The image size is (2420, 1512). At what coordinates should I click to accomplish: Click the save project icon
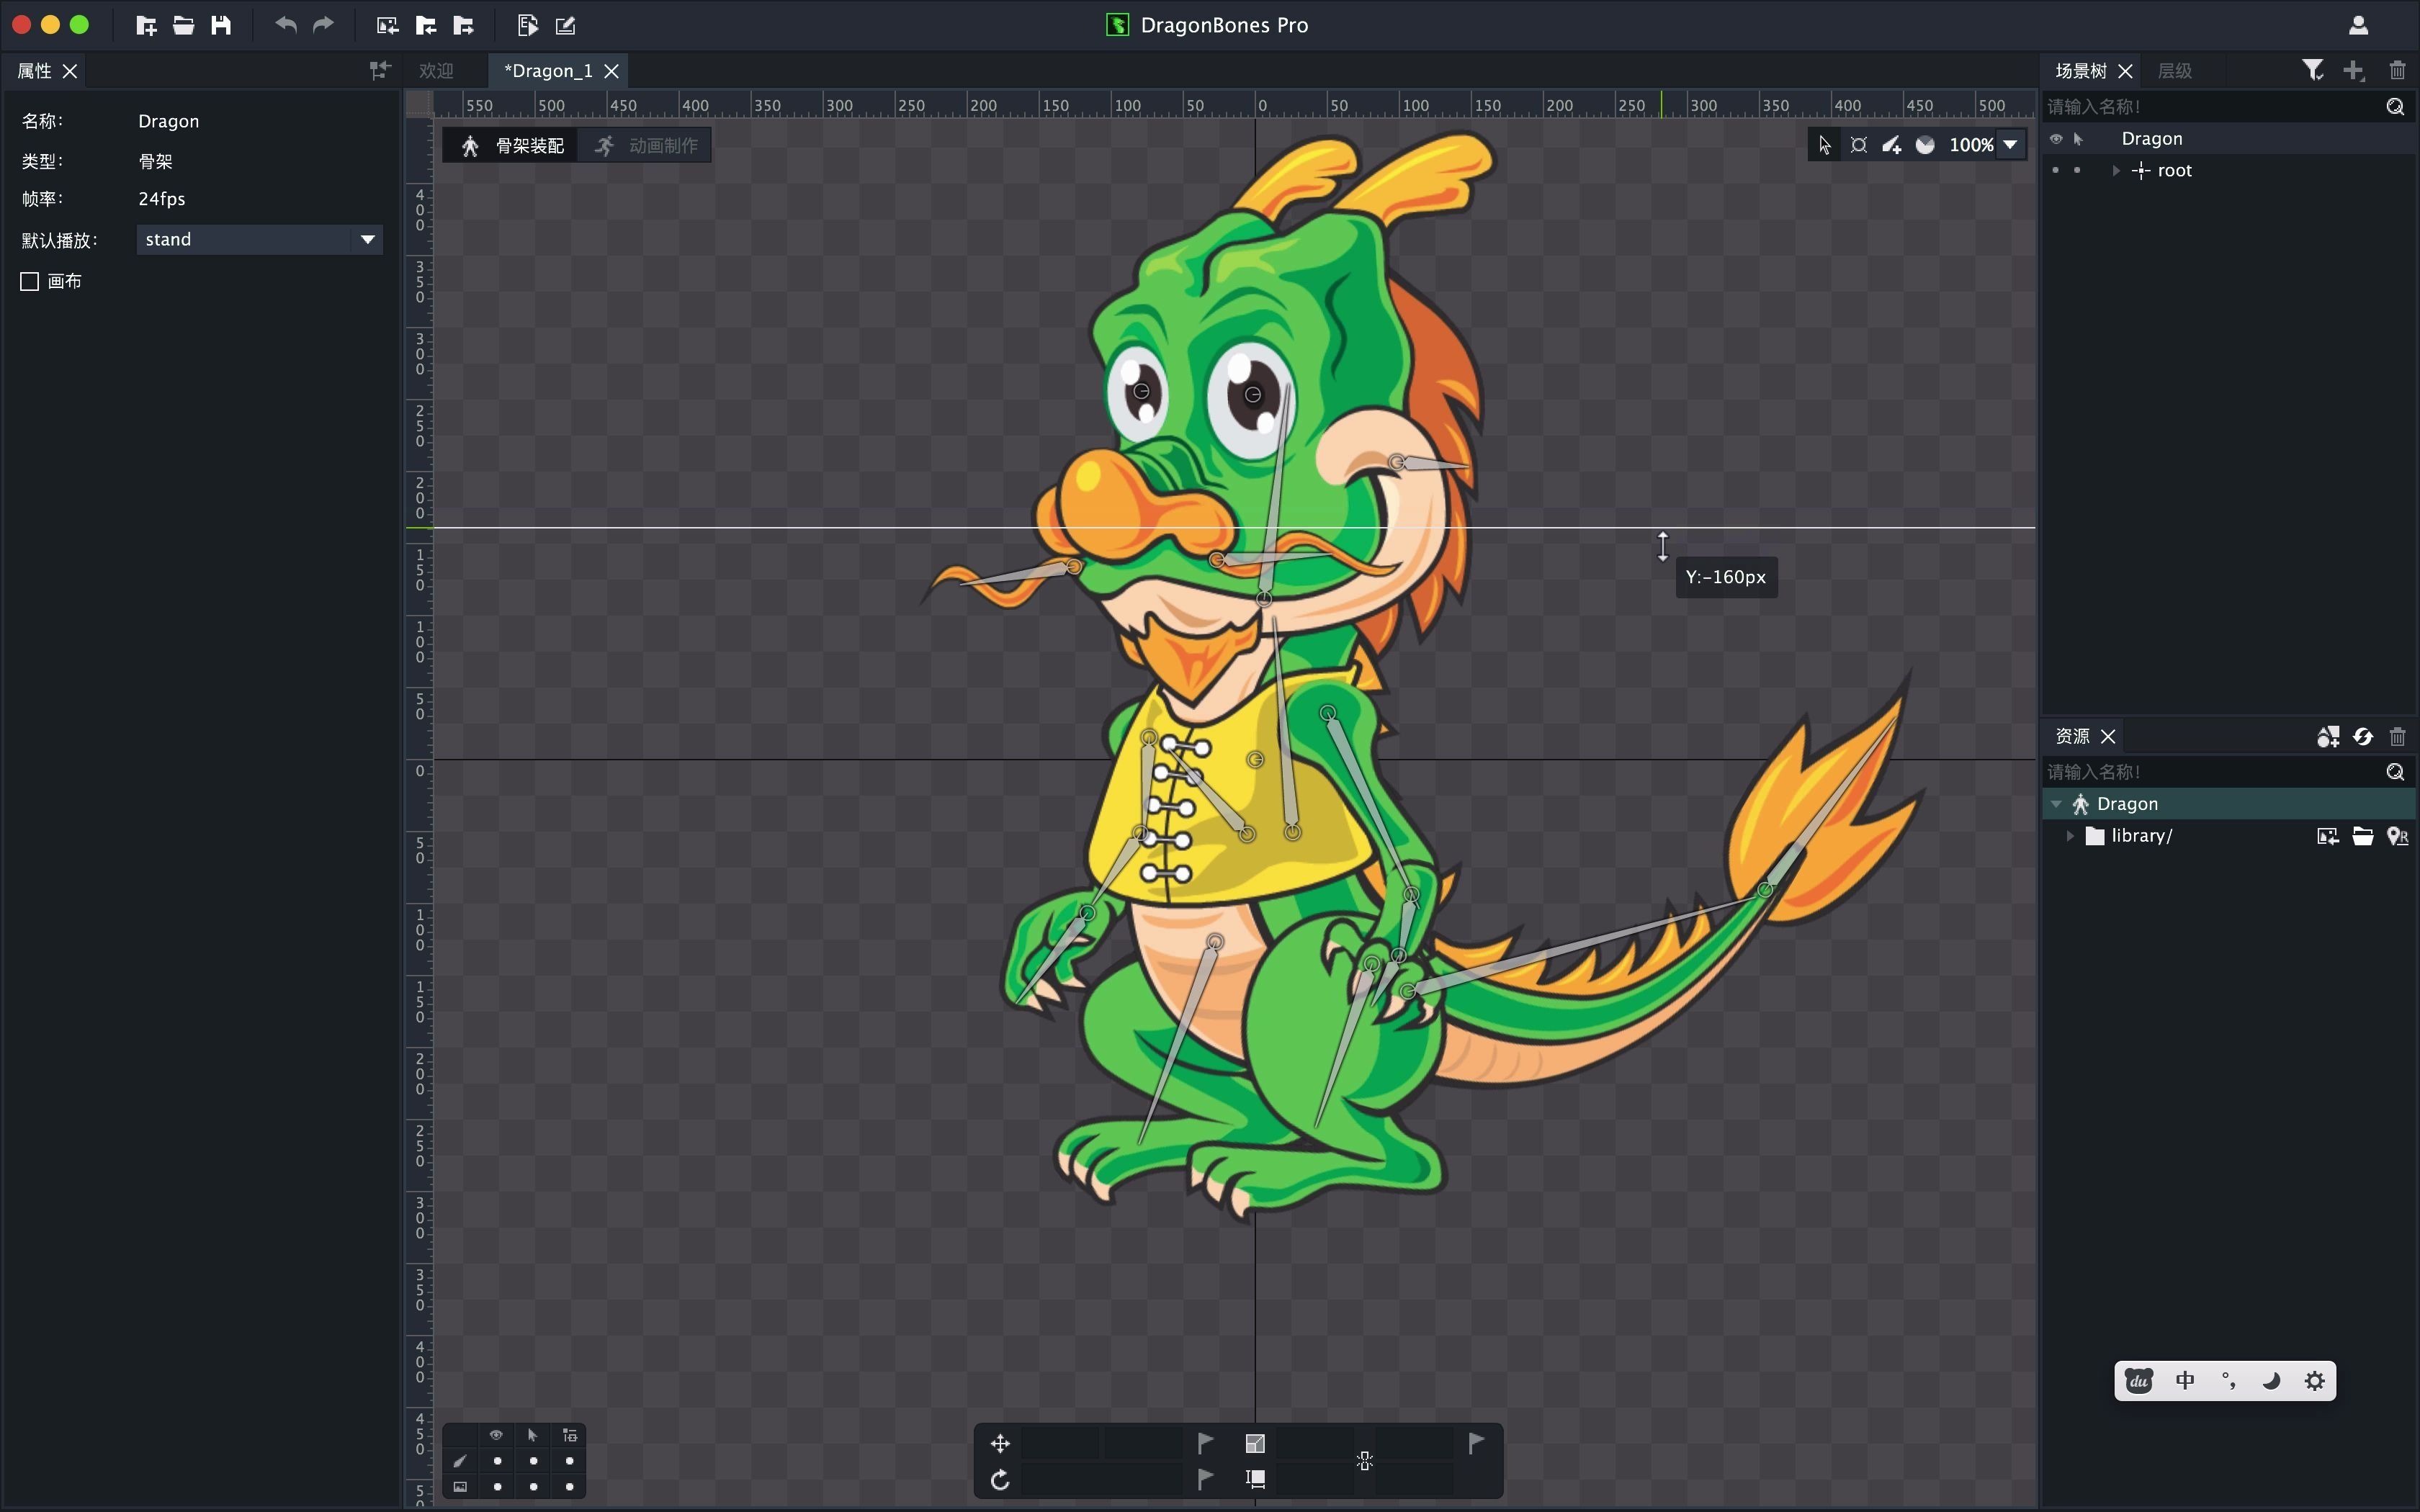[x=221, y=26]
